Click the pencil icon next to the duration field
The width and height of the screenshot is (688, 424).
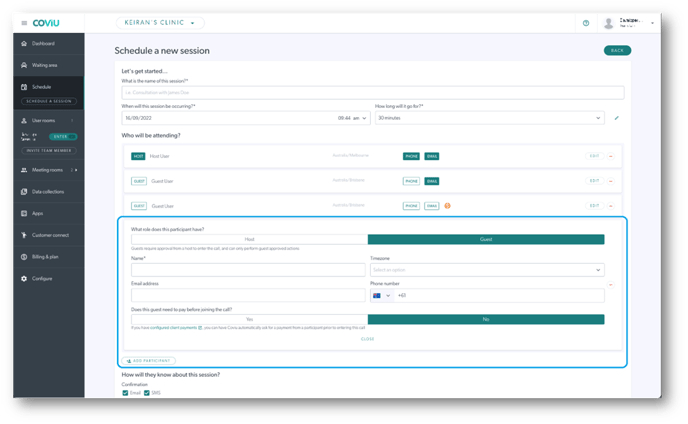pyautogui.click(x=616, y=118)
